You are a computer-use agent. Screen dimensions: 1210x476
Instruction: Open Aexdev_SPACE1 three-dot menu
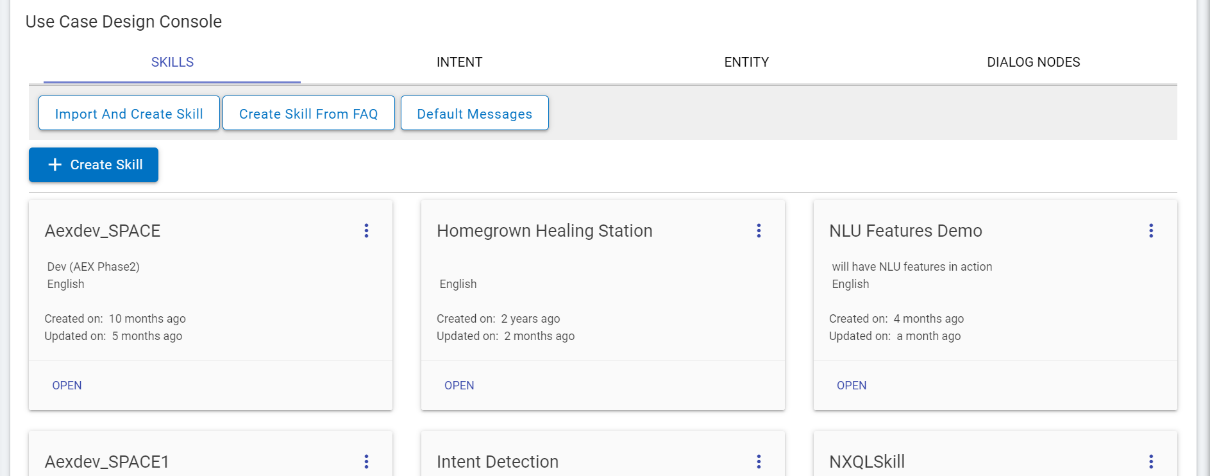tap(366, 461)
